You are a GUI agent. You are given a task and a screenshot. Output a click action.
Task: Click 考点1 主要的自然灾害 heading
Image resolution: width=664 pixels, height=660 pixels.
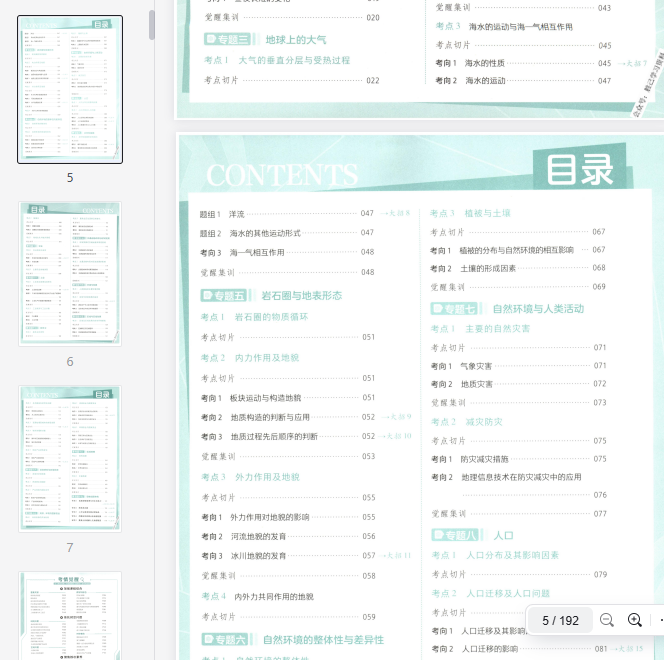480,329
